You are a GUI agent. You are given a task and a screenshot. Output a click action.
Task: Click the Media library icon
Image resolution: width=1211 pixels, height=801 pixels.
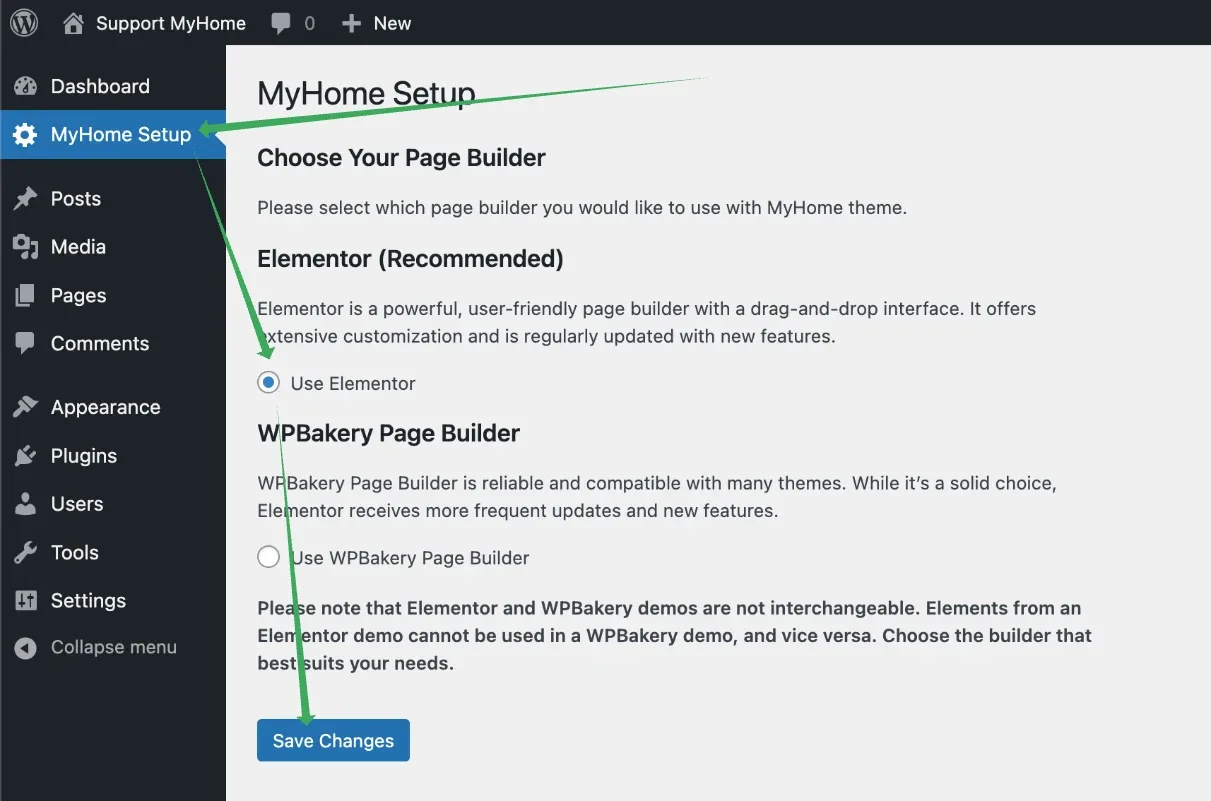tap(25, 247)
